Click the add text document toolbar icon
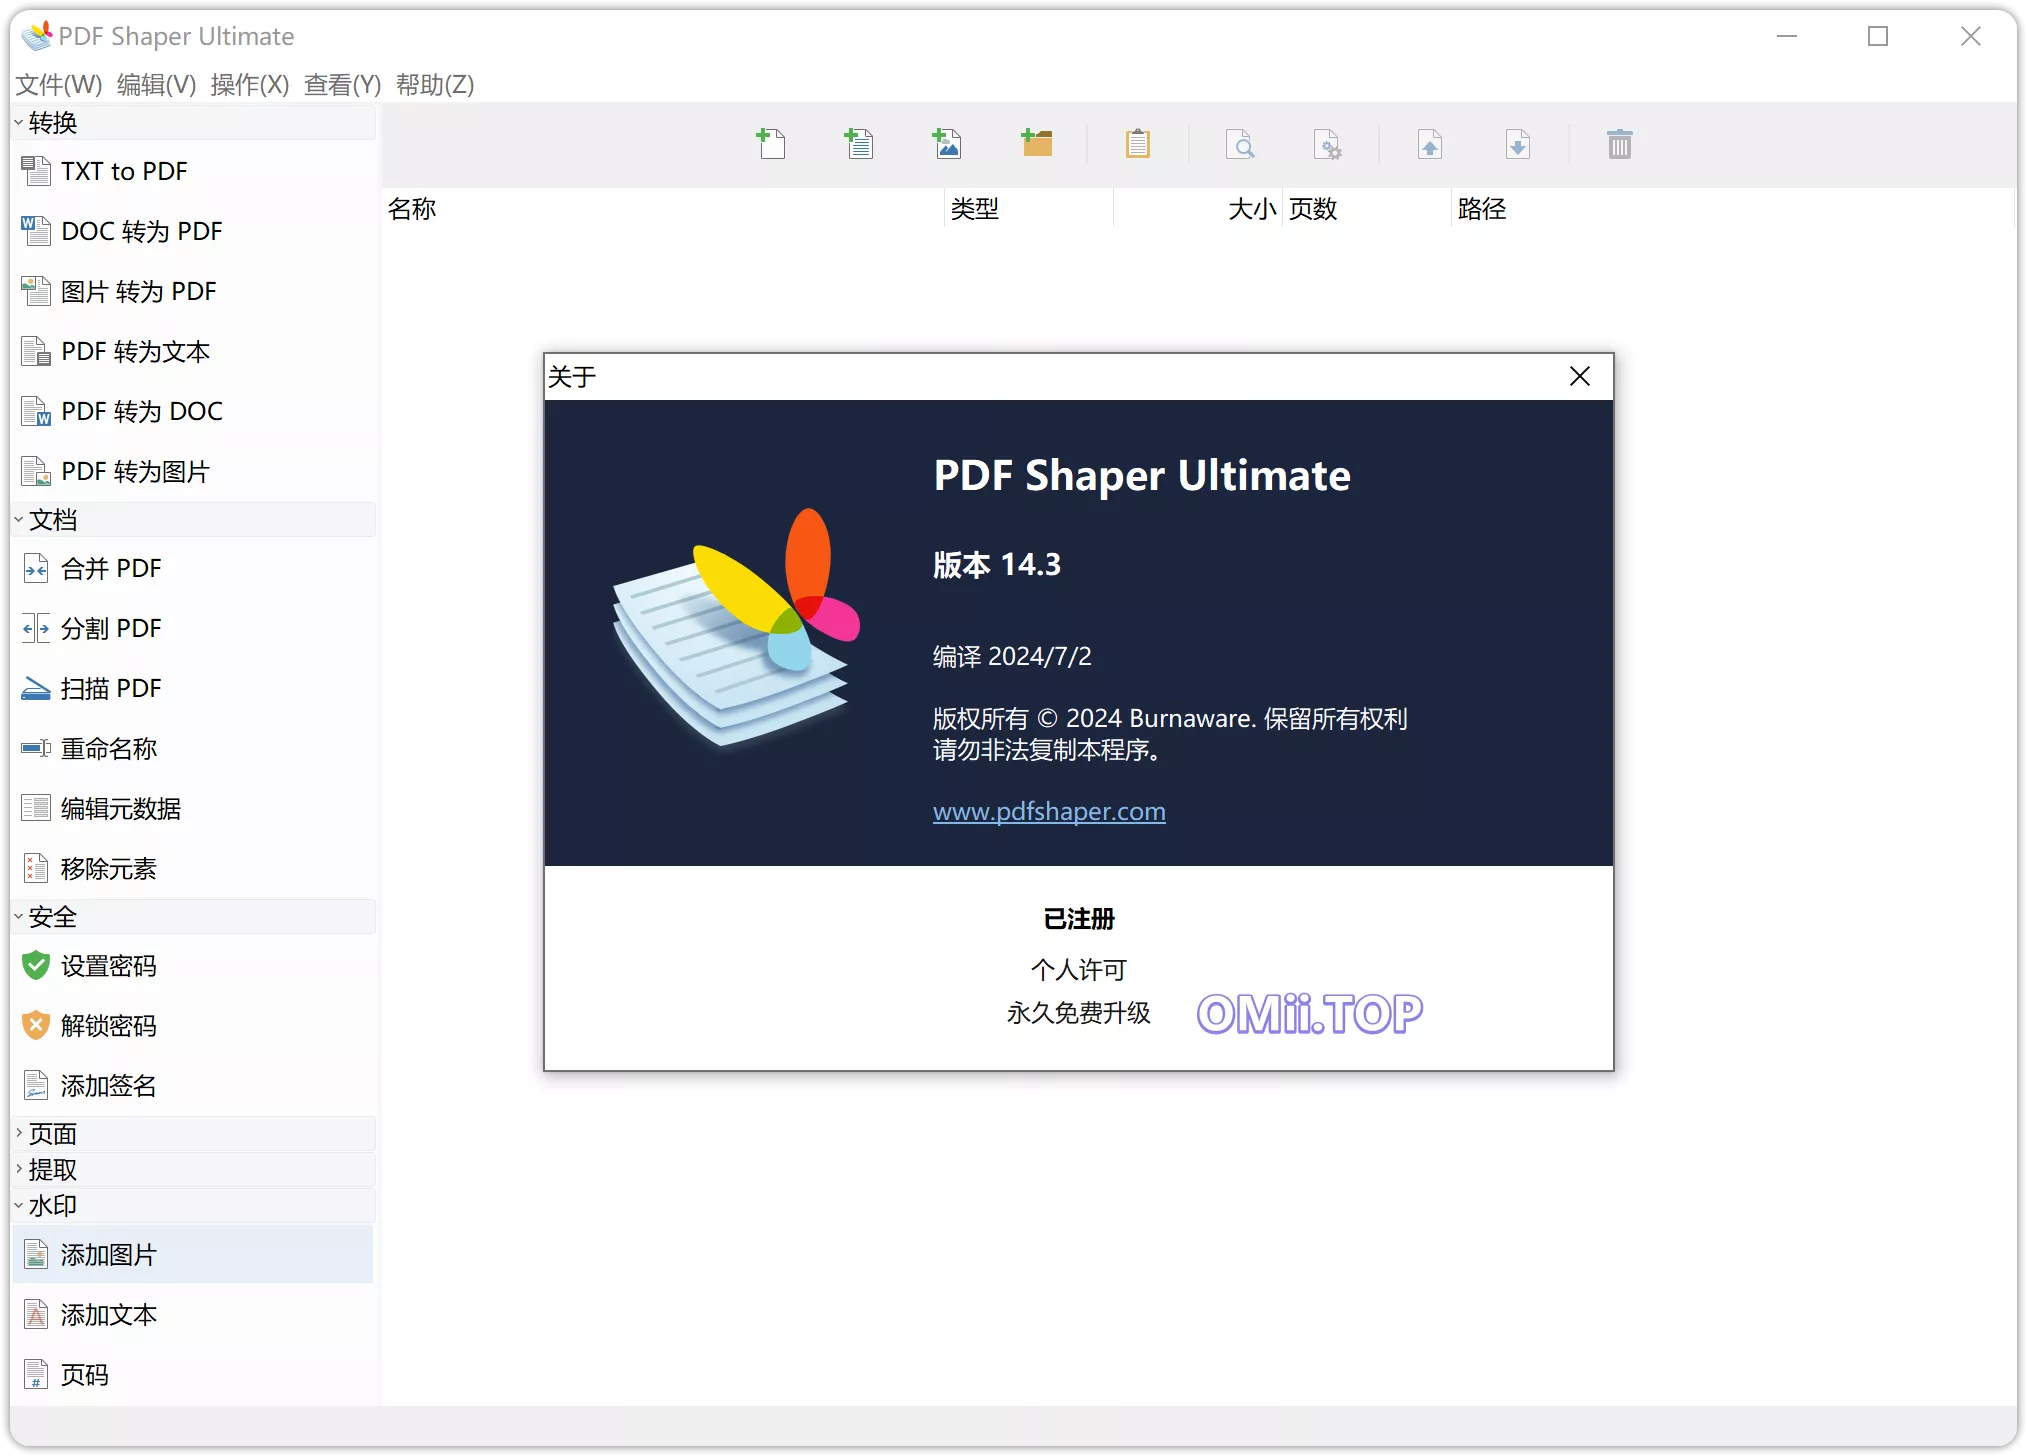Viewport: 2027px width, 1456px height. coord(859,145)
